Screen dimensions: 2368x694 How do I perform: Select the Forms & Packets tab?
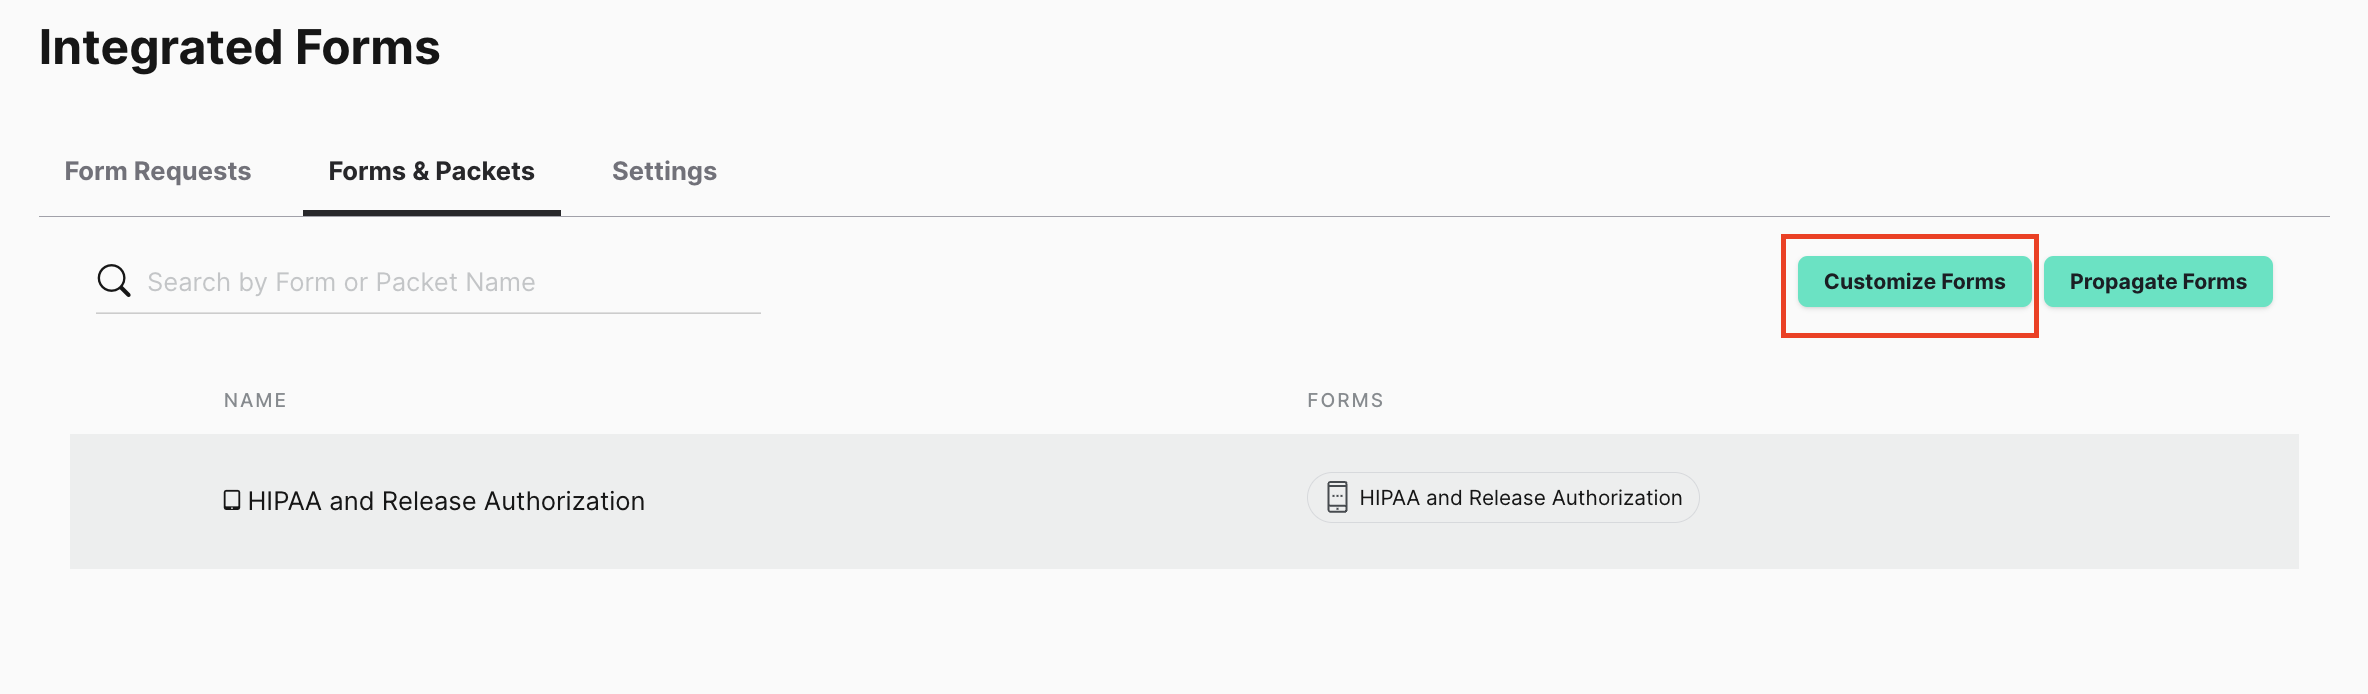click(431, 171)
